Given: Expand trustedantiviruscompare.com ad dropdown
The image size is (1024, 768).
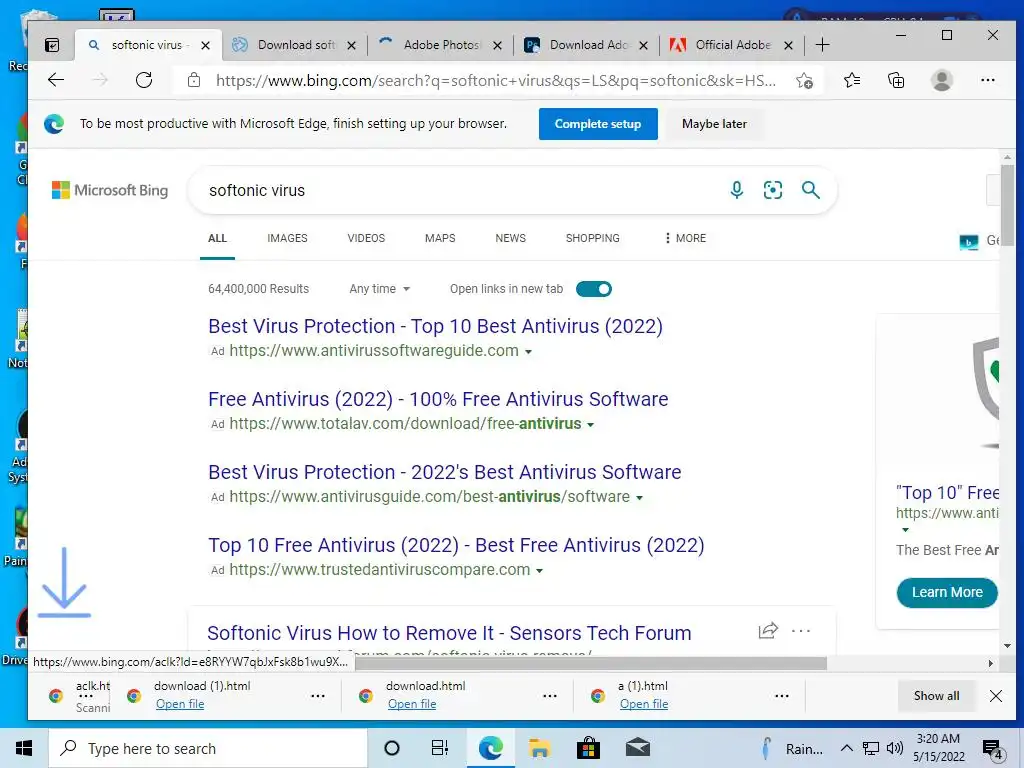Looking at the screenshot, I should pos(539,571).
